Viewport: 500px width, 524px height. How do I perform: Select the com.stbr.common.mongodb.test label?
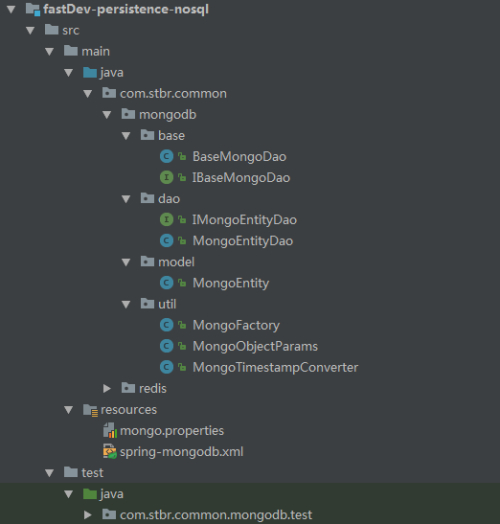point(216,515)
